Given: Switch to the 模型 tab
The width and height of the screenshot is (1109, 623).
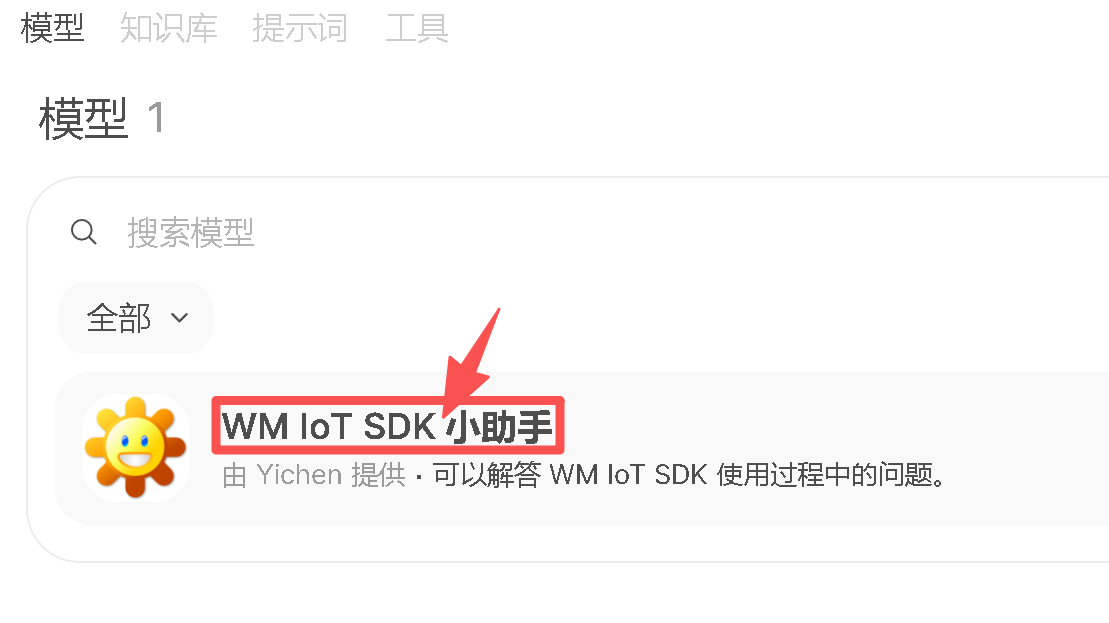Looking at the screenshot, I should [x=52, y=28].
